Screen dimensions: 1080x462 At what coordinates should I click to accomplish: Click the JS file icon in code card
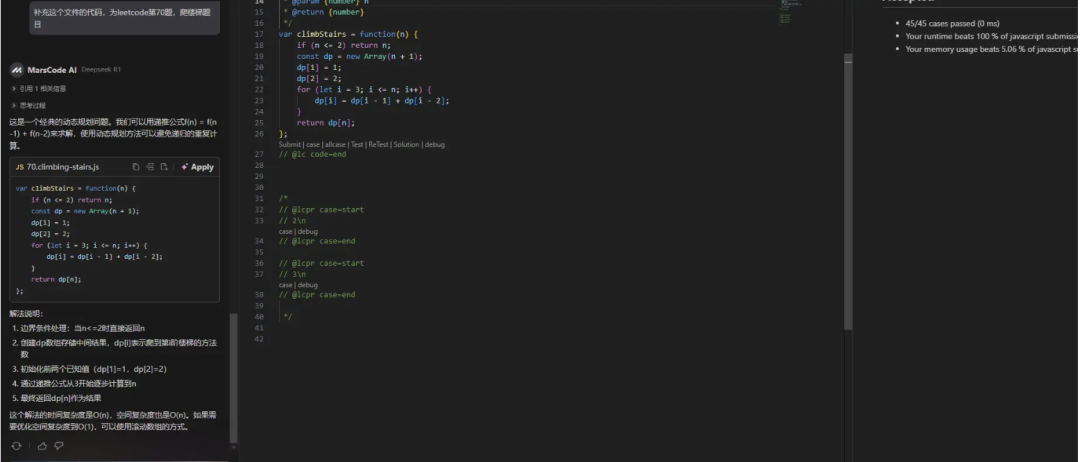(x=20, y=167)
